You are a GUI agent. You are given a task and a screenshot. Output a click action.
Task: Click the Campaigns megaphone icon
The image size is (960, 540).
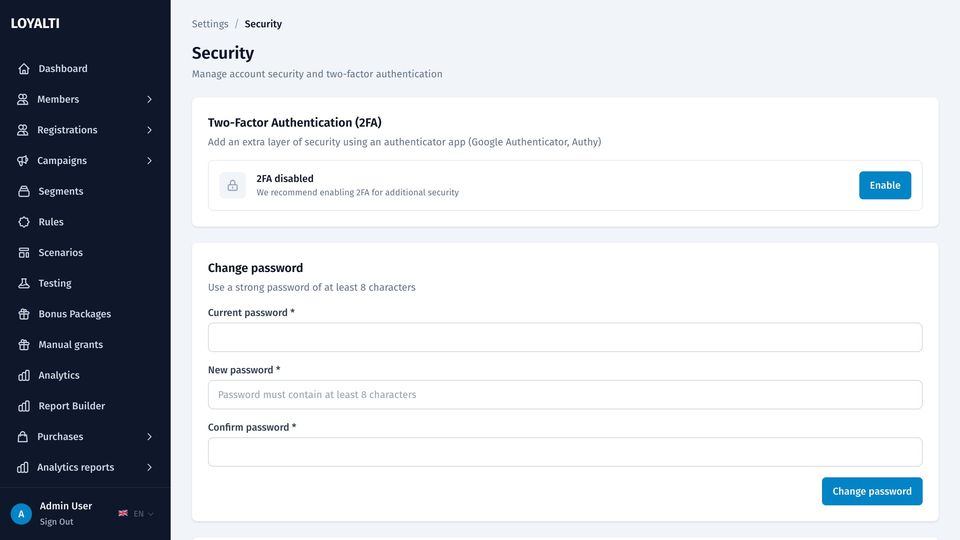point(23,160)
